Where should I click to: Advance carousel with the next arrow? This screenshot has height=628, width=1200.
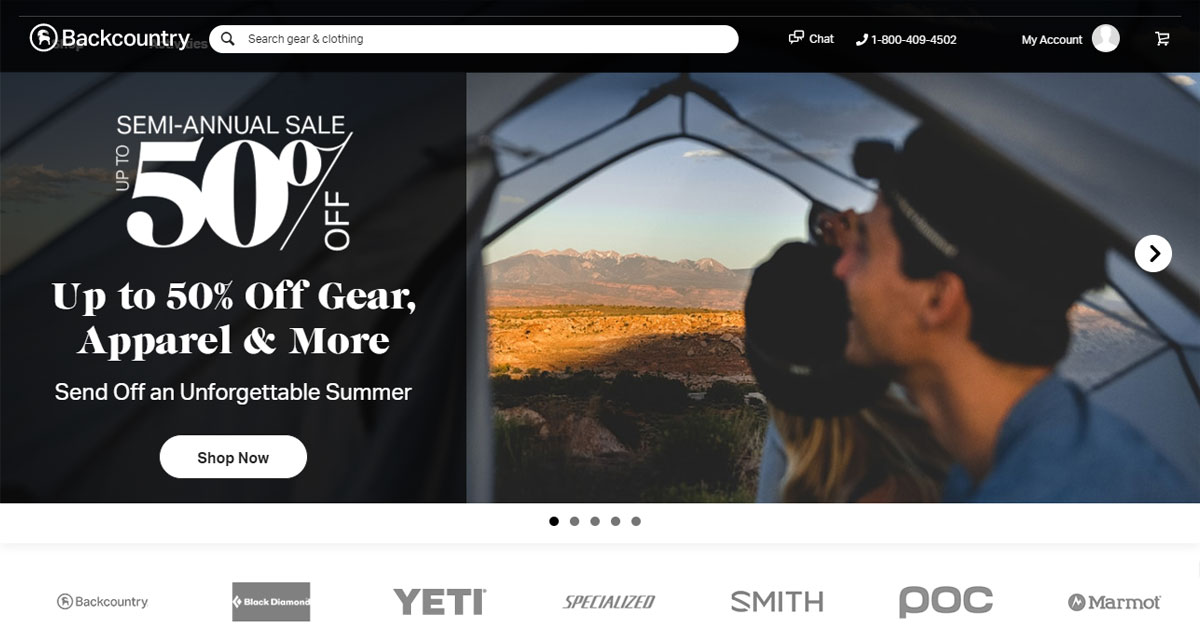1153,253
